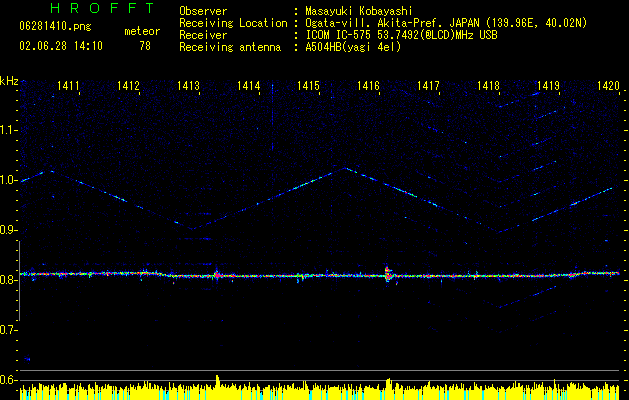Image resolution: width=629 pixels, height=400 pixels.
Task: Click the 1411 time axis label
Action: pyautogui.click(x=68, y=85)
